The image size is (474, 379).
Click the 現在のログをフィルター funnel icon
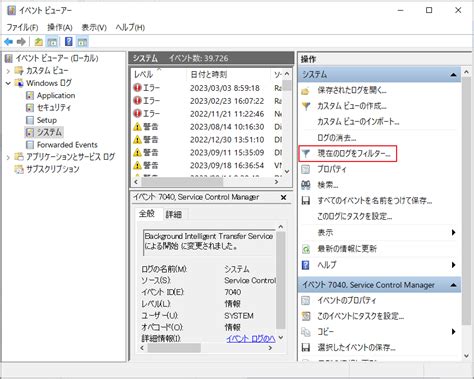coord(306,154)
